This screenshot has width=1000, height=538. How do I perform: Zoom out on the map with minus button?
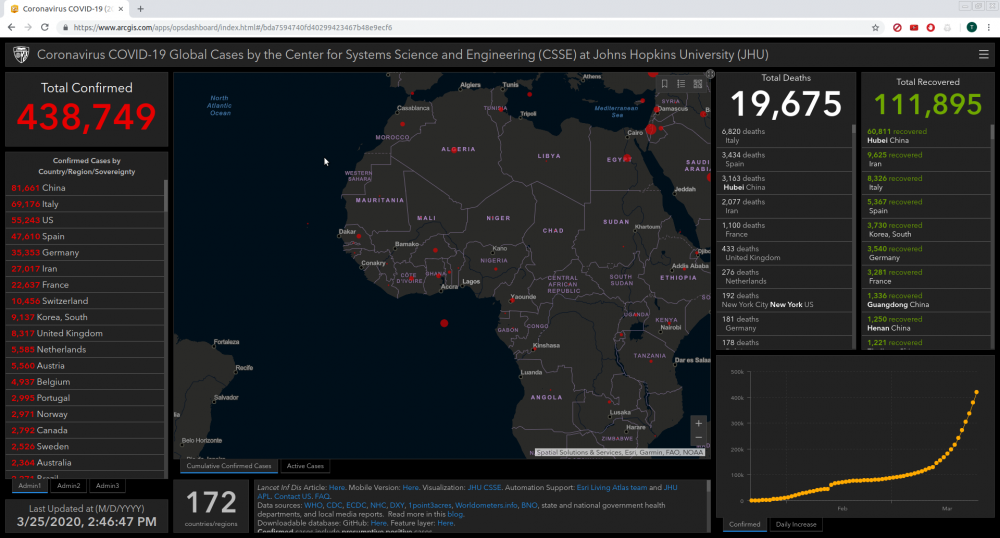click(x=698, y=438)
